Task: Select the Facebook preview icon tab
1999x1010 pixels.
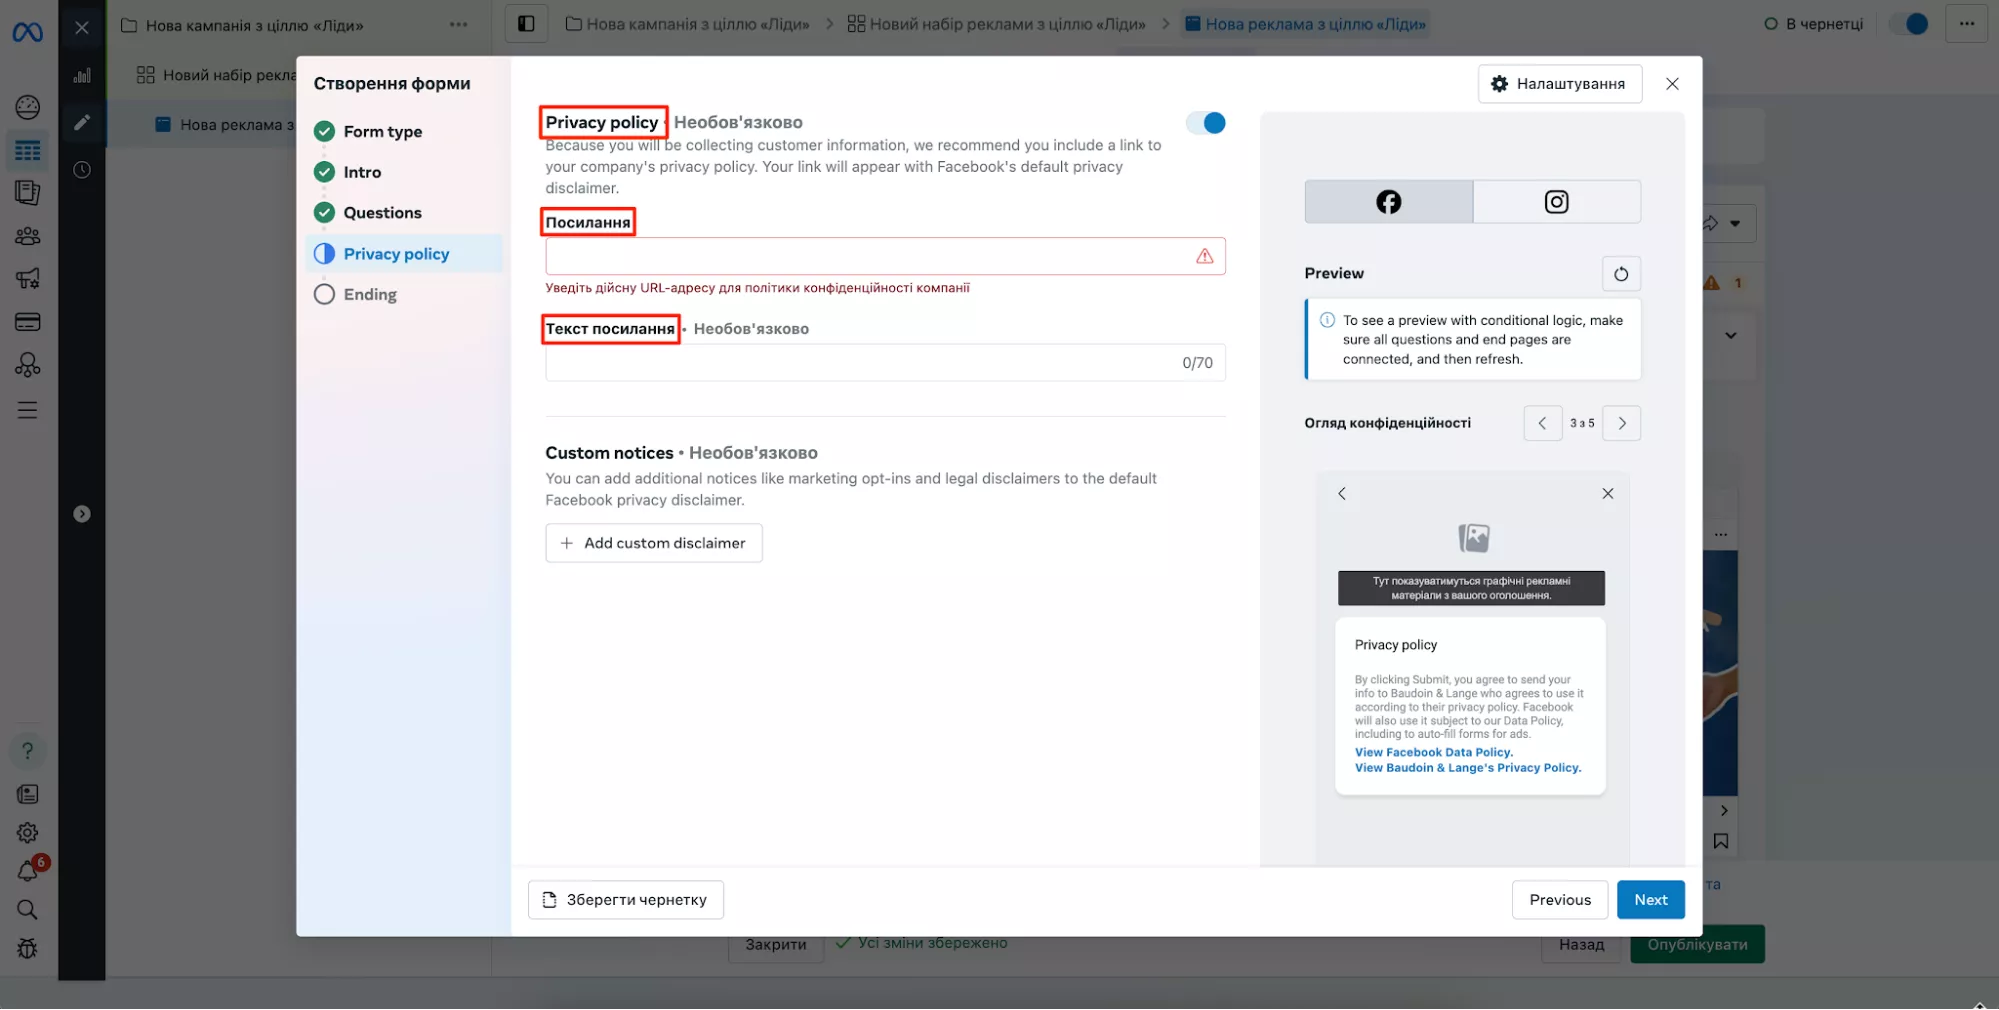Action: tap(1388, 202)
